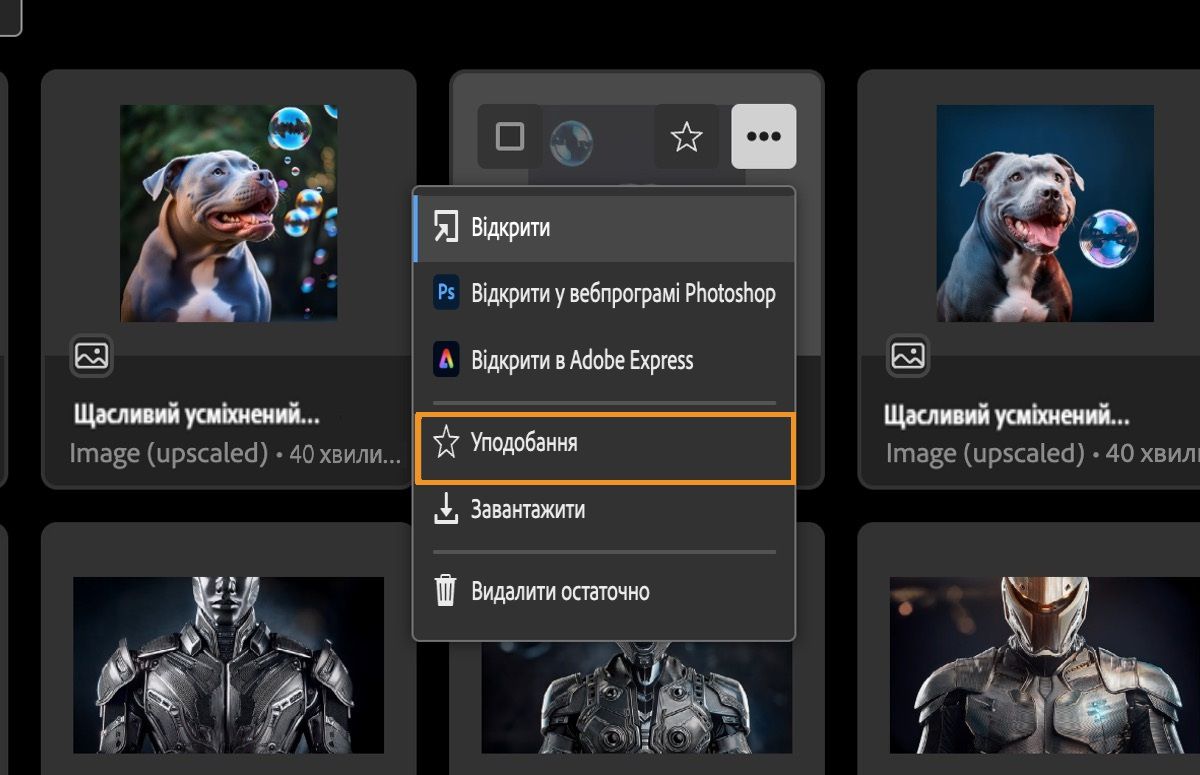1200x775 pixels.
Task: Open the faceless silver robot thumbnail
Action: tap(229, 665)
